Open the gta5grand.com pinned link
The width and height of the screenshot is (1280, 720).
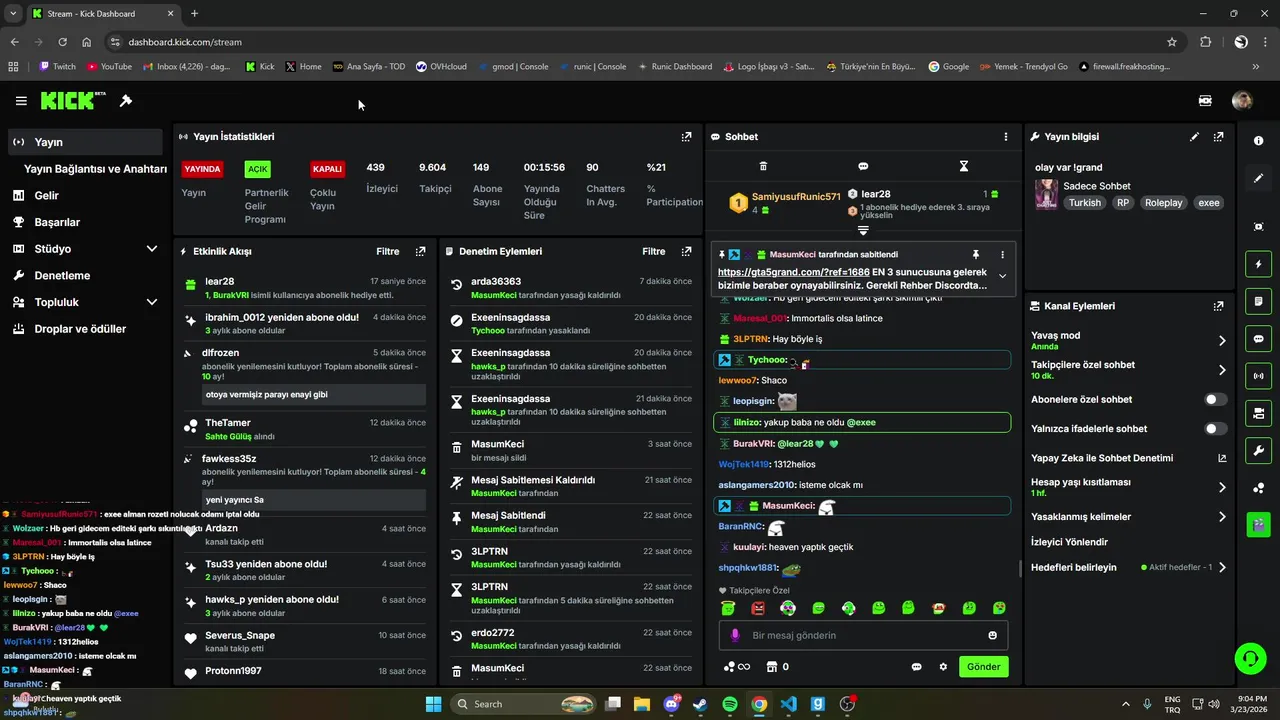[x=794, y=272]
